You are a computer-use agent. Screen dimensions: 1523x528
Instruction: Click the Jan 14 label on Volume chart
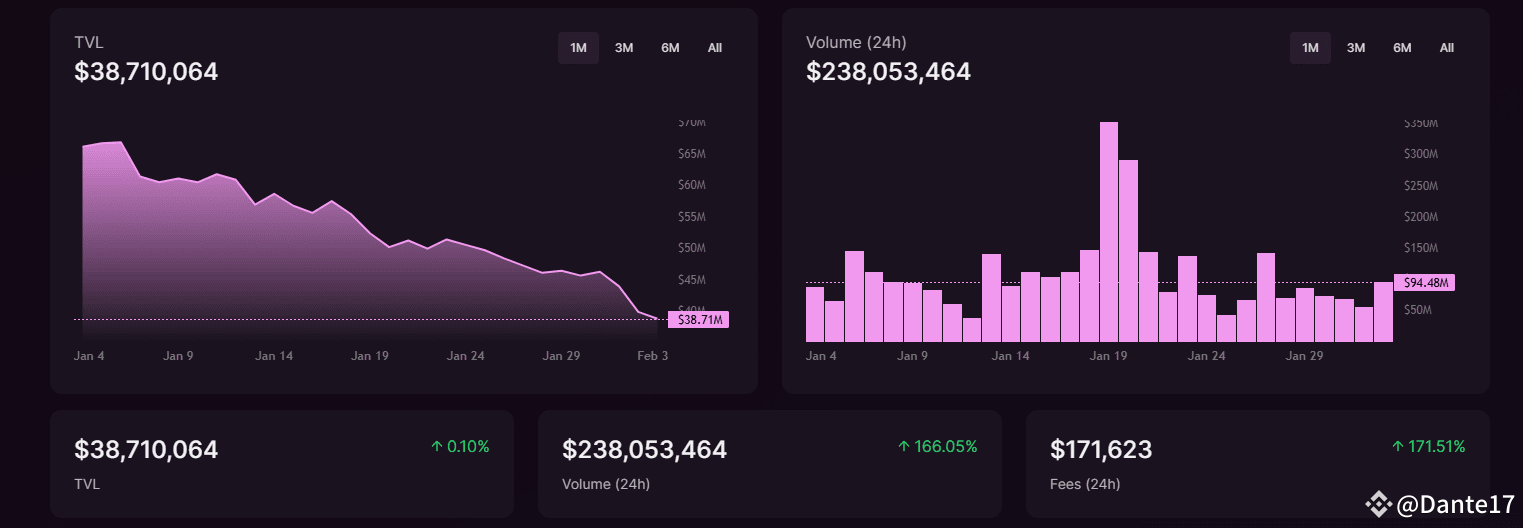tap(1010, 356)
